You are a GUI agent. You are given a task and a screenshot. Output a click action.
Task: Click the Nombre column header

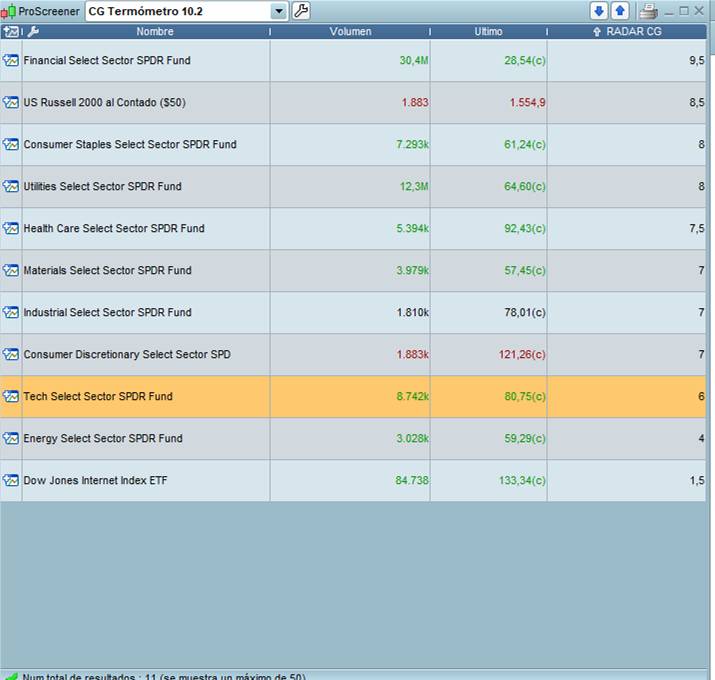155,32
